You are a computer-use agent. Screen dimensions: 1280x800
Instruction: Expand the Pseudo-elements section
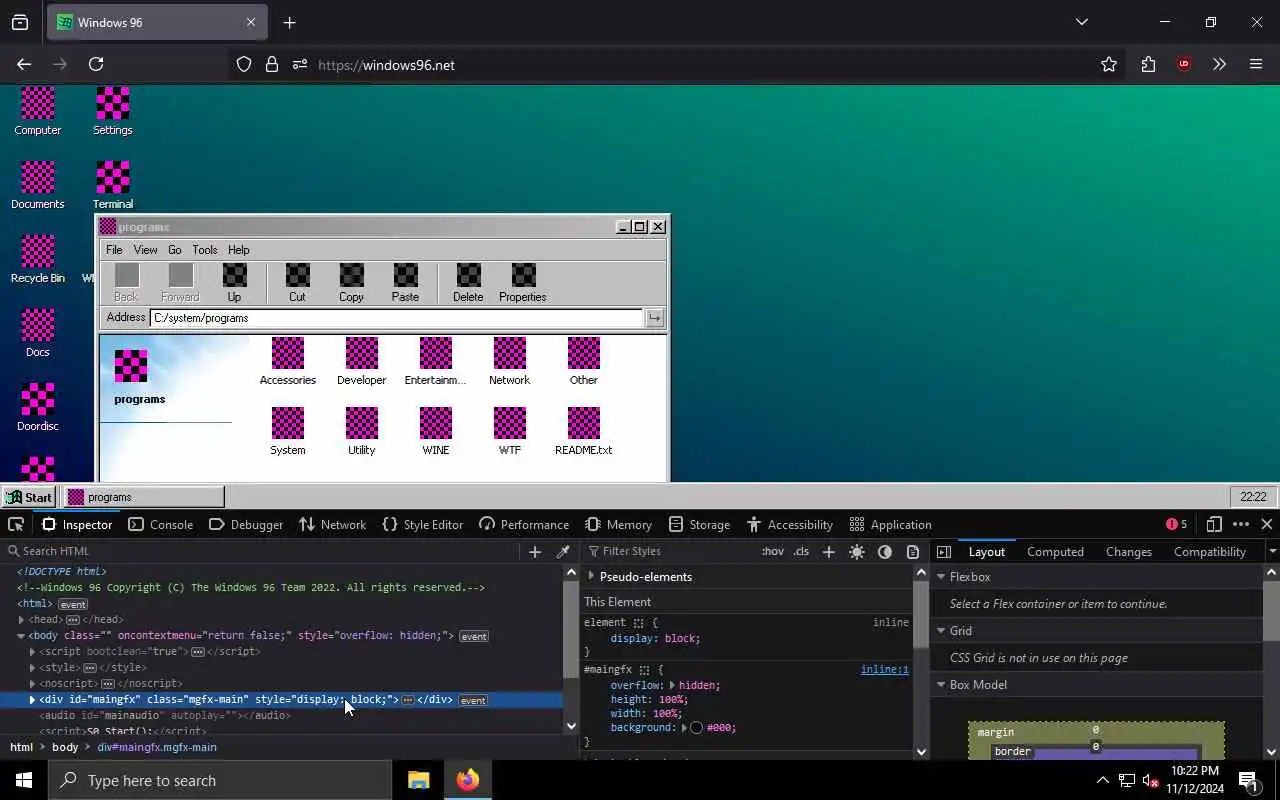pos(591,576)
